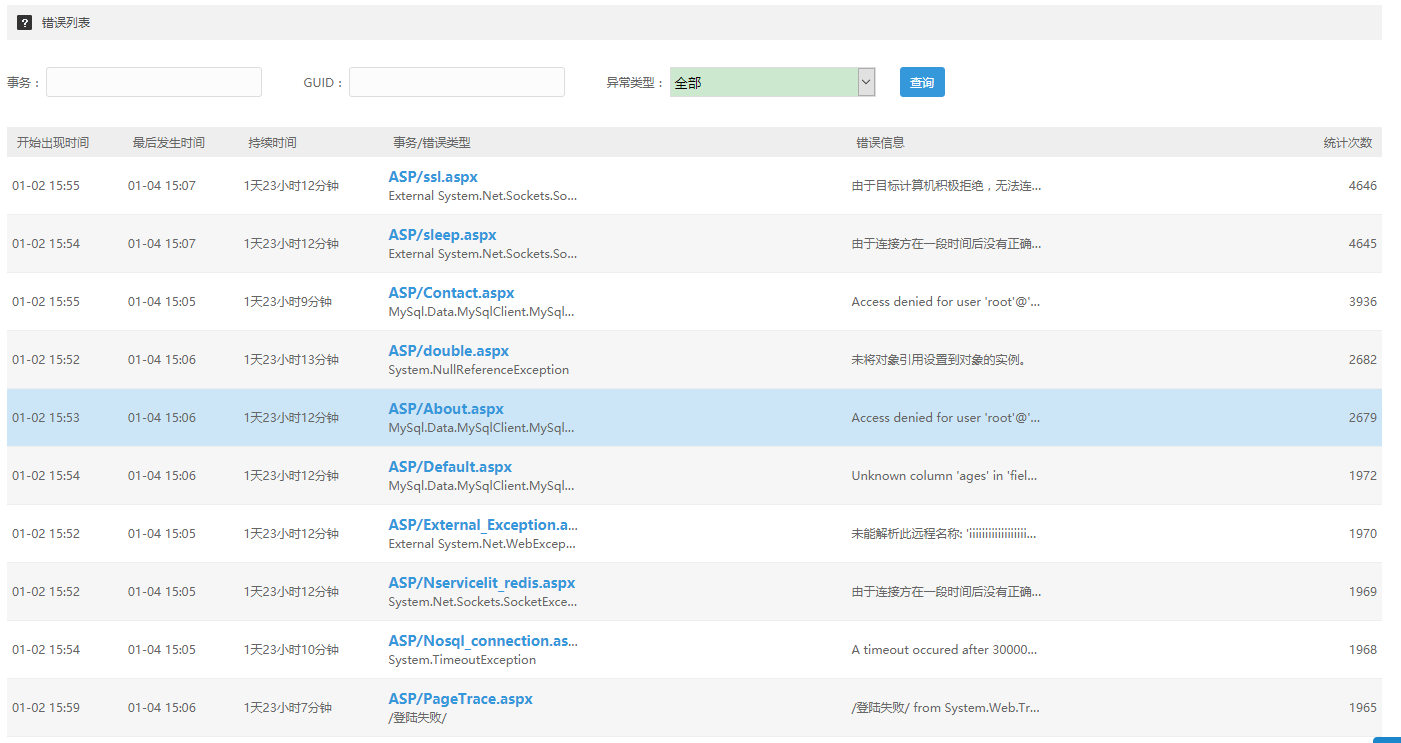The image size is (1401, 743).
Task: Click the 1天23小时7分钟 duration cell
Action: 288,708
